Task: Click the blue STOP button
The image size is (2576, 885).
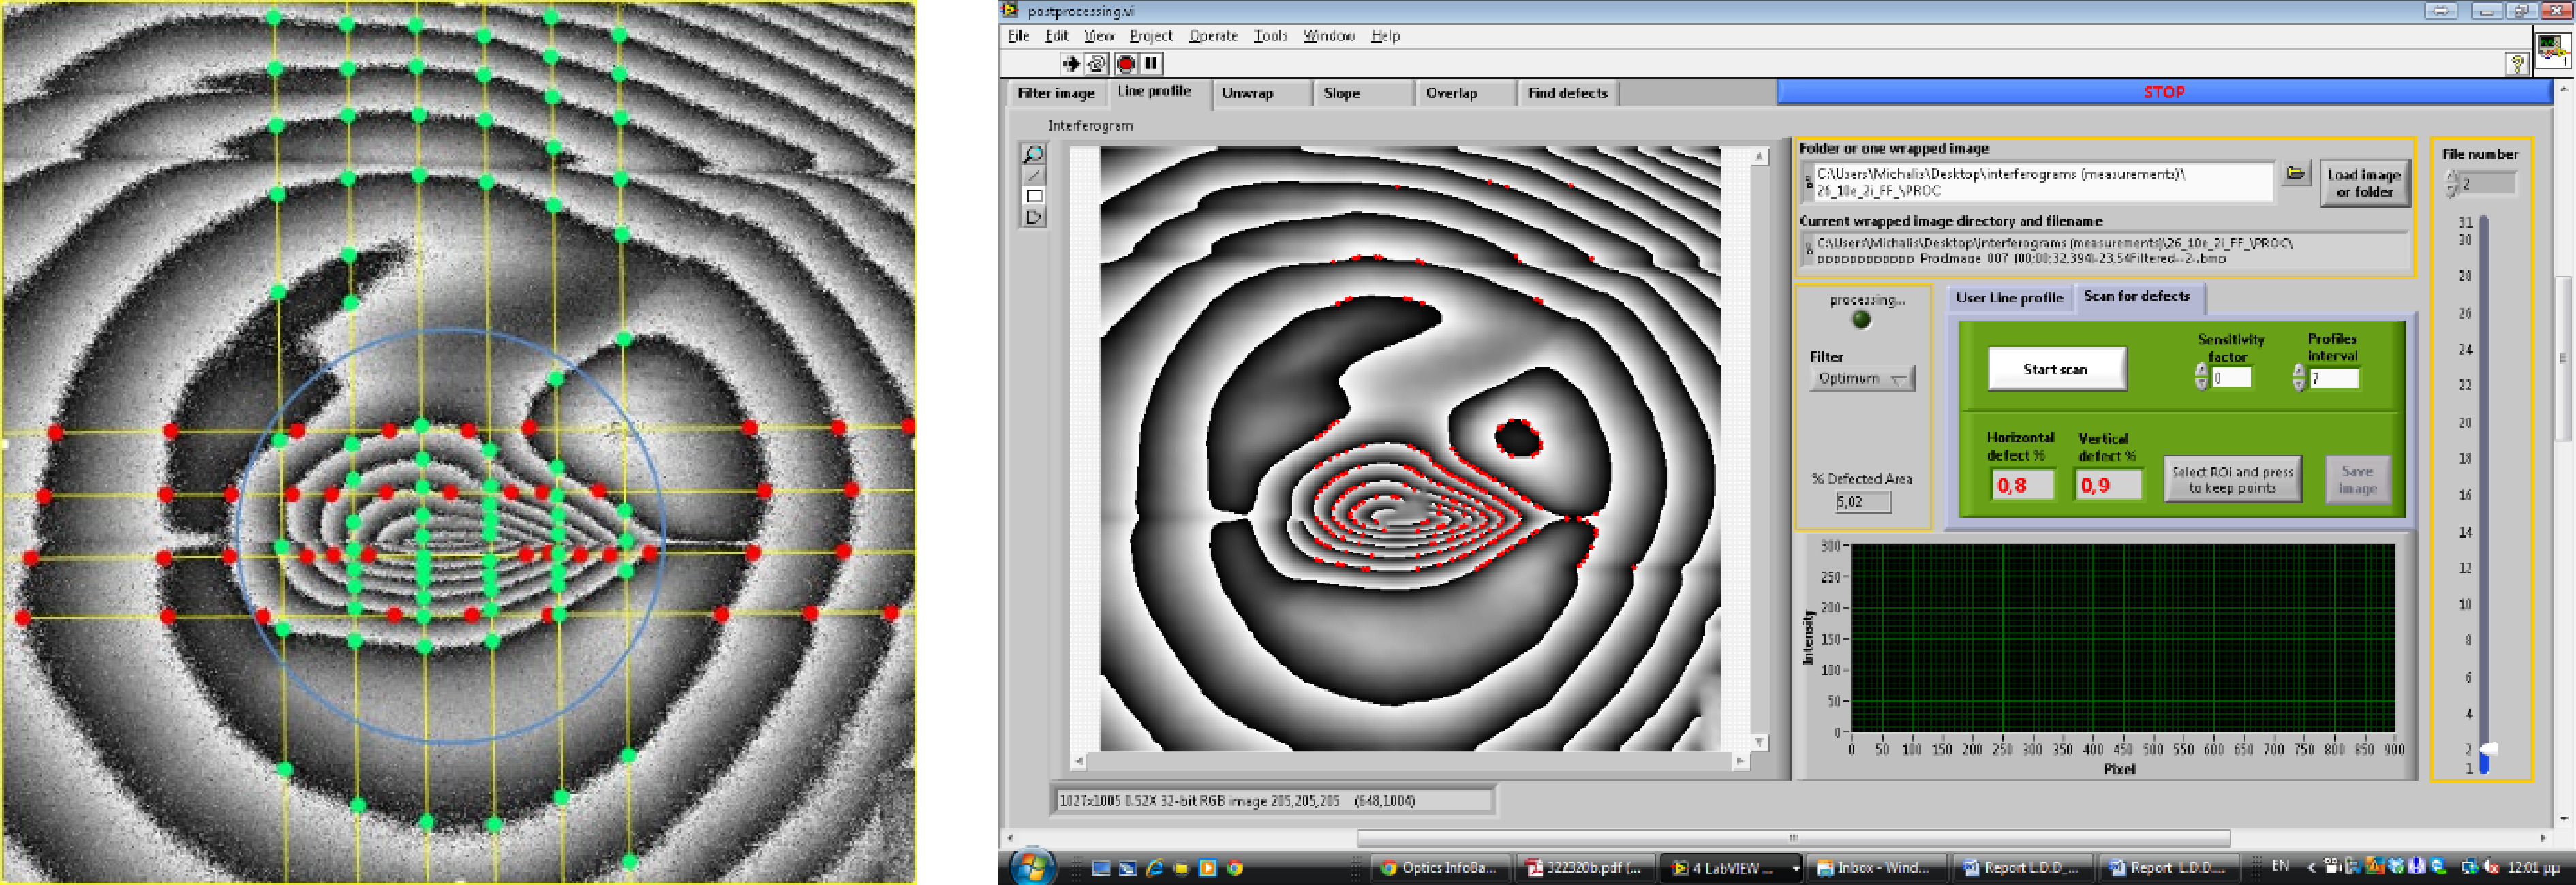Action: pyautogui.click(x=2164, y=92)
